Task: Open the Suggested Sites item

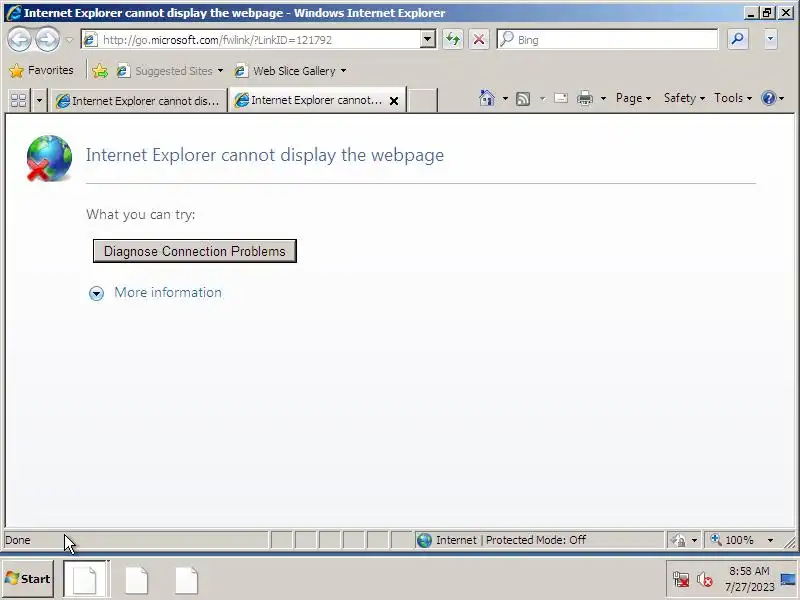Action: (169, 70)
